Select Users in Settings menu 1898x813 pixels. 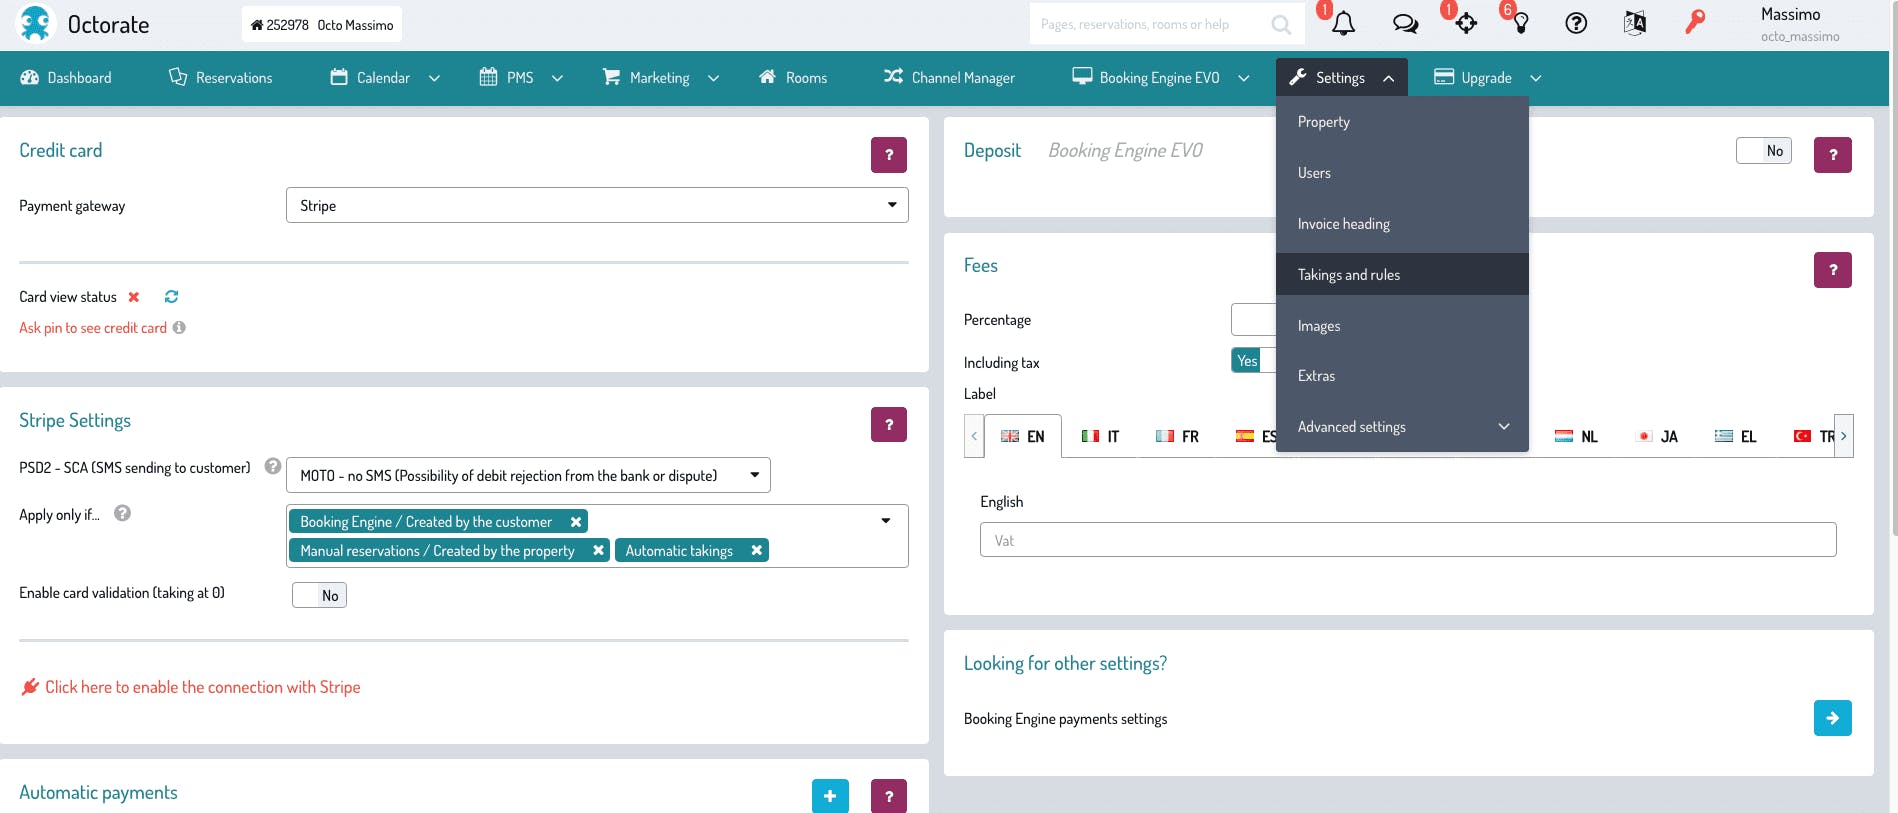(1402, 173)
